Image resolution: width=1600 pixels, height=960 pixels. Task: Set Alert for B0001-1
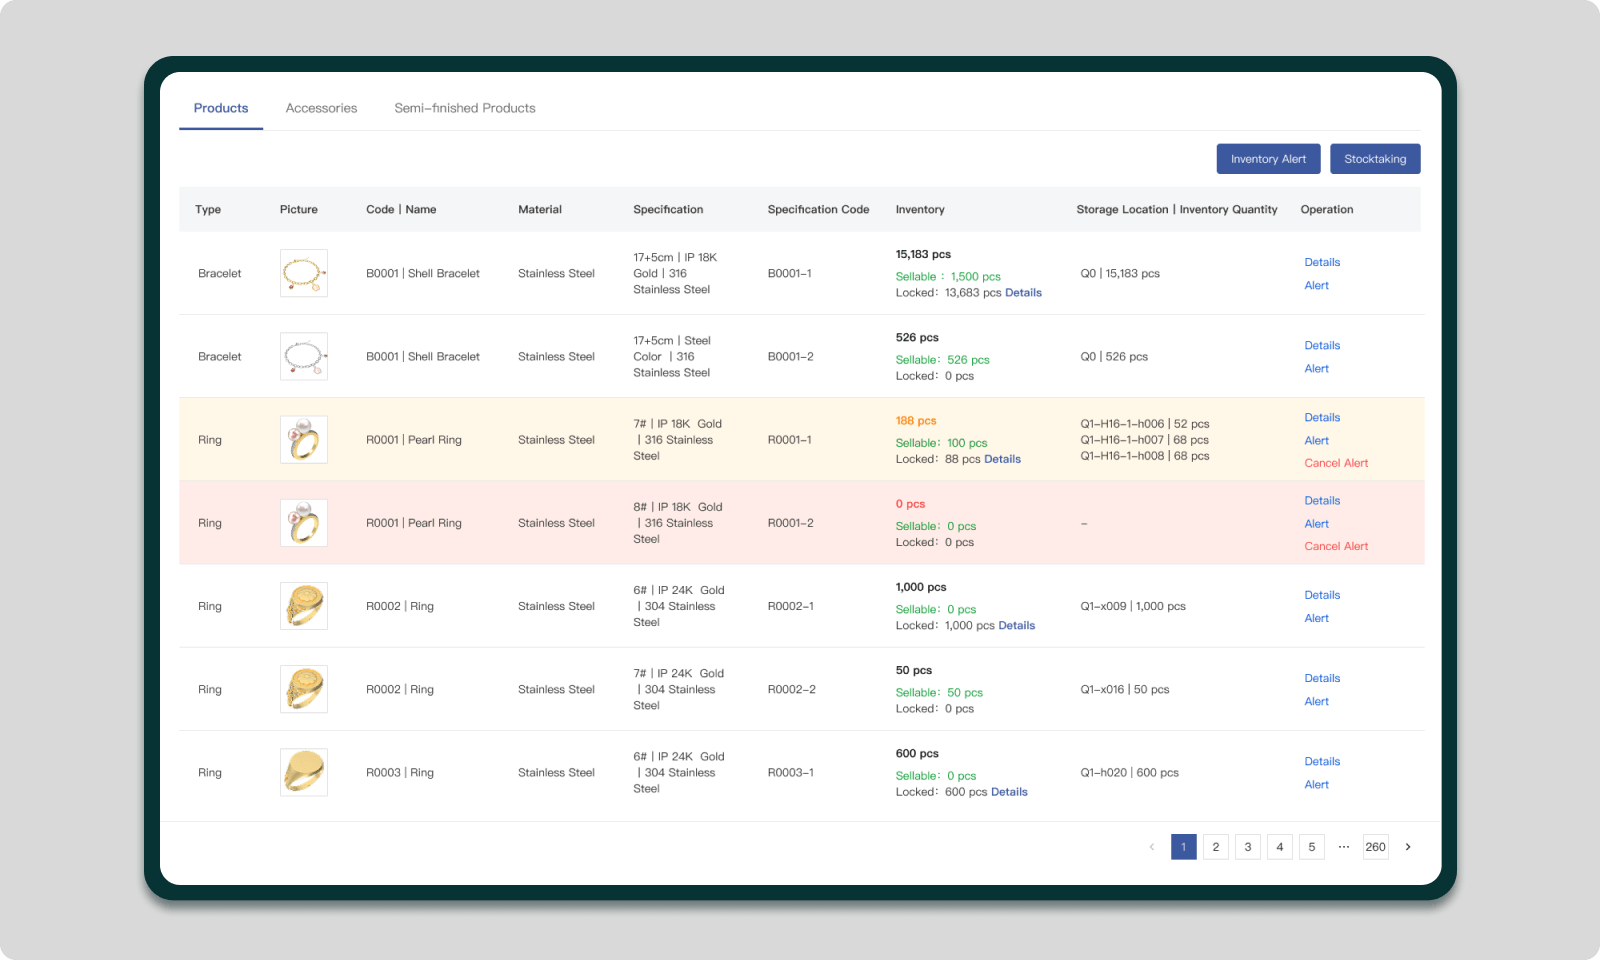(1316, 285)
